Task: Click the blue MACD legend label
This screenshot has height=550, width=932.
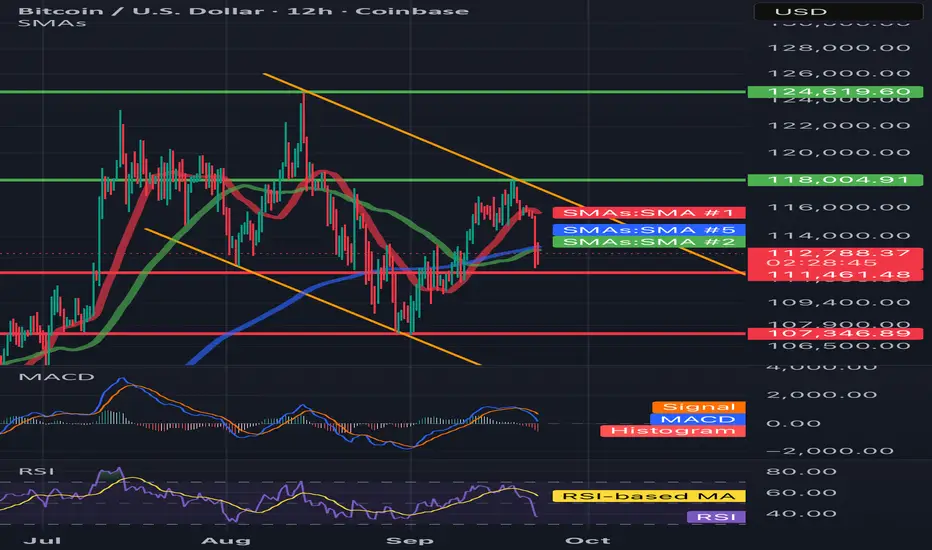Action: [x=698, y=419]
